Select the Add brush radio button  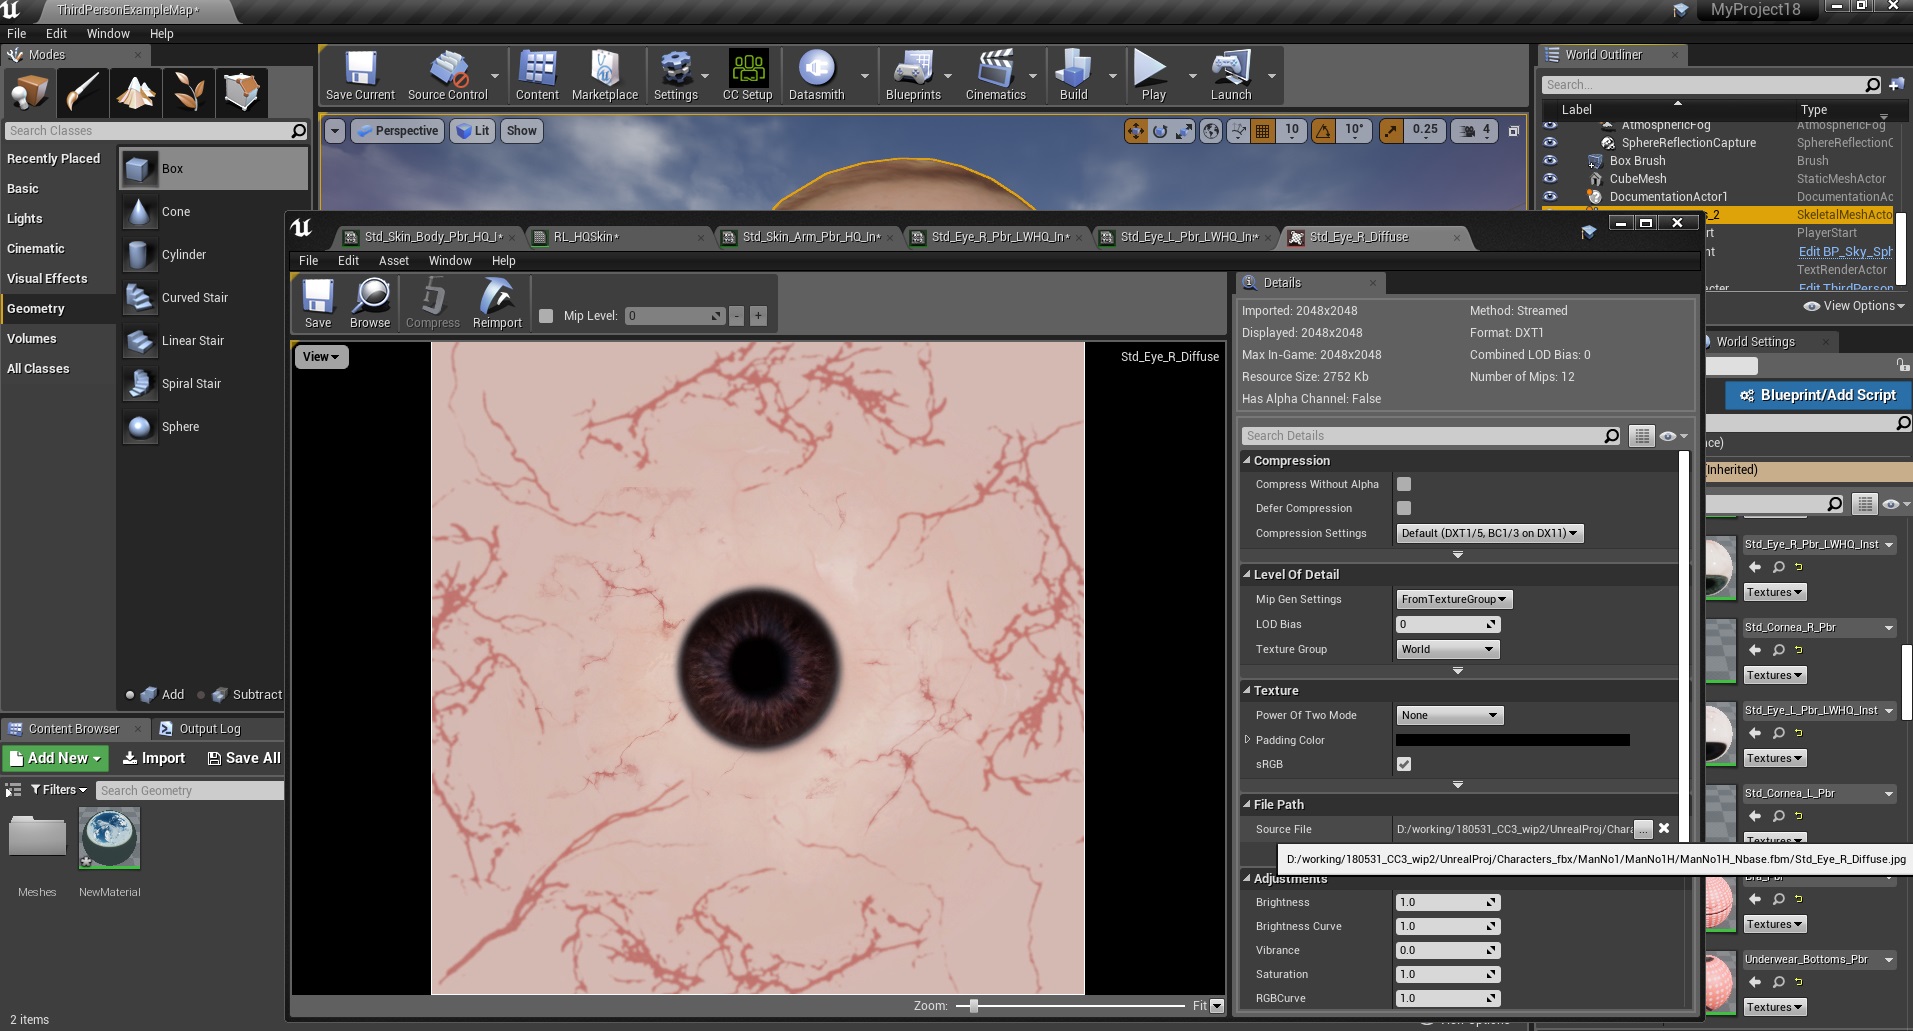coord(130,695)
